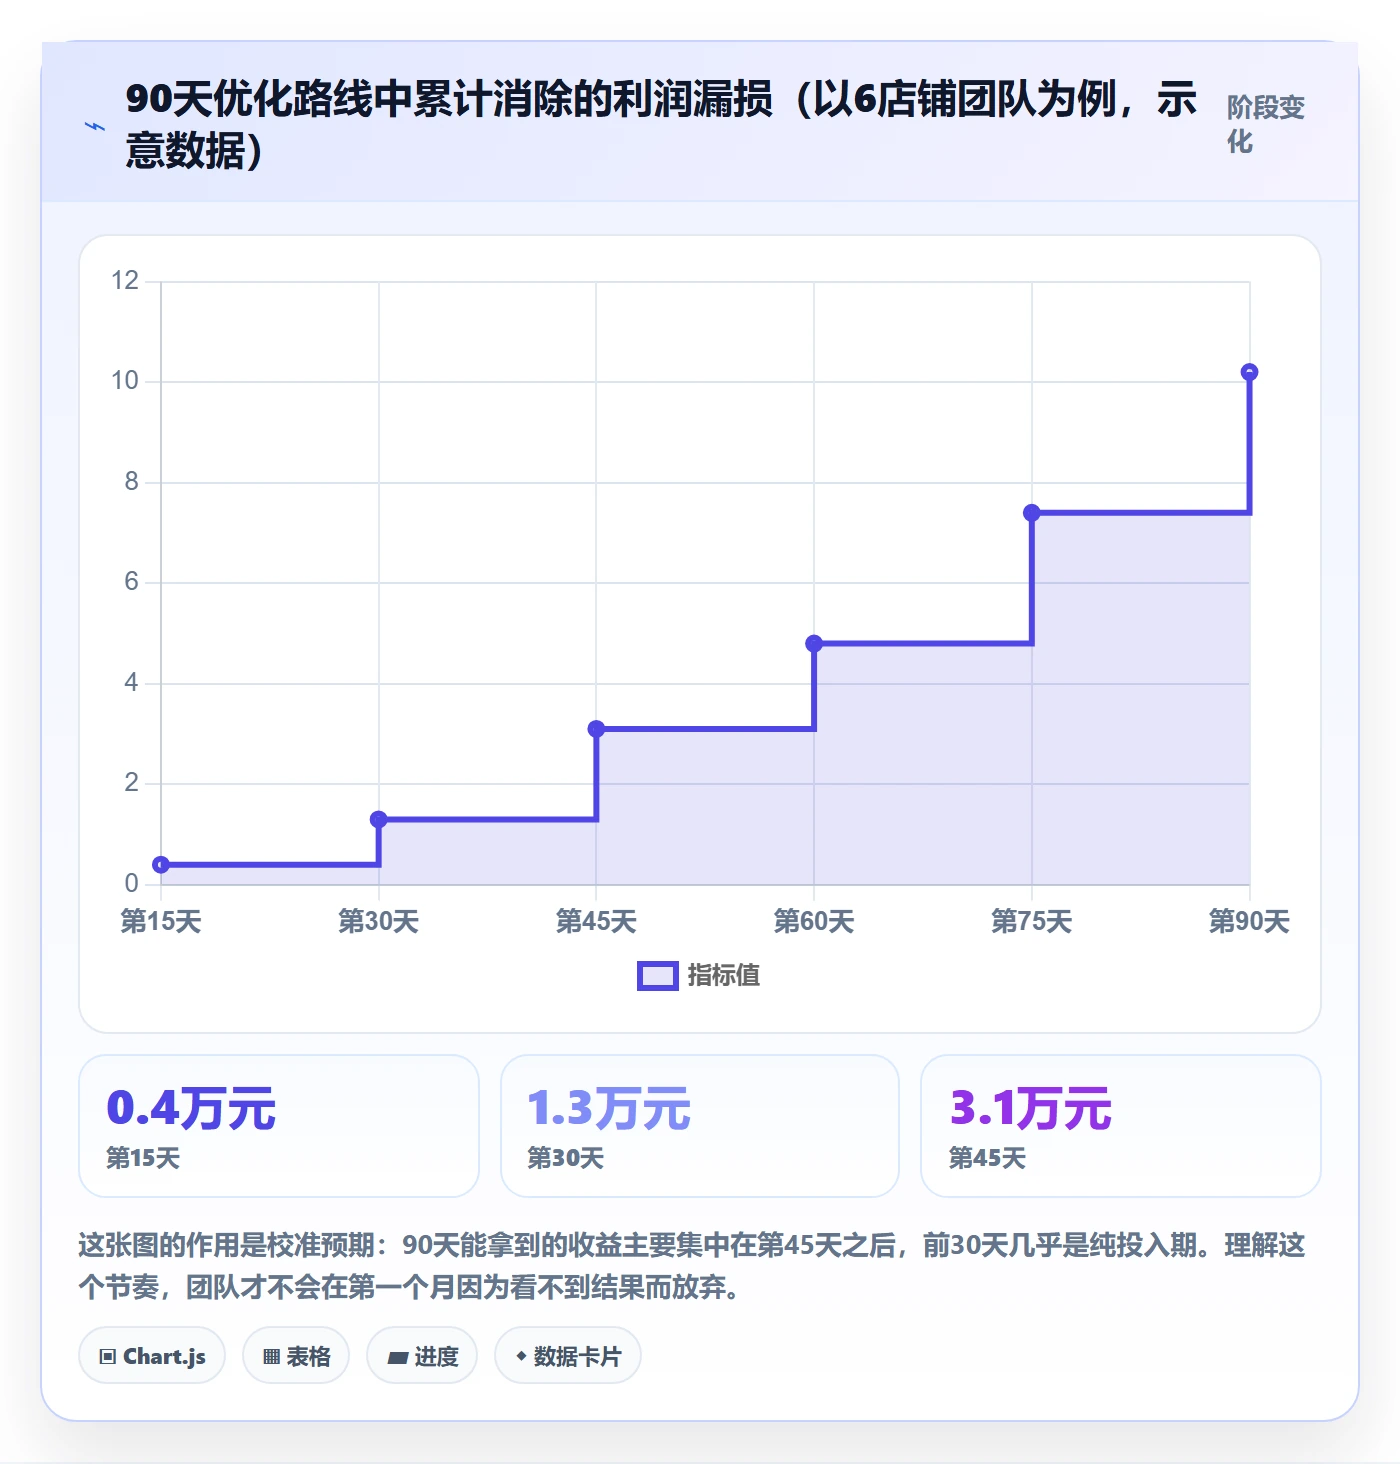Click the 1.3万元 data card value
Image resolution: width=1400 pixels, height=1464 pixels.
point(609,1108)
